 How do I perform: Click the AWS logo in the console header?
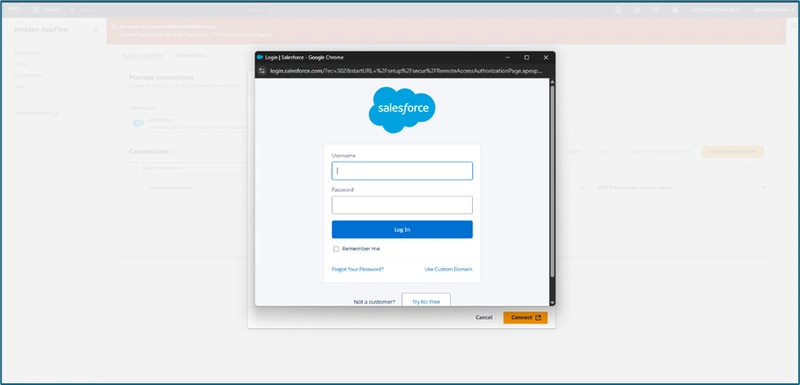pos(14,10)
